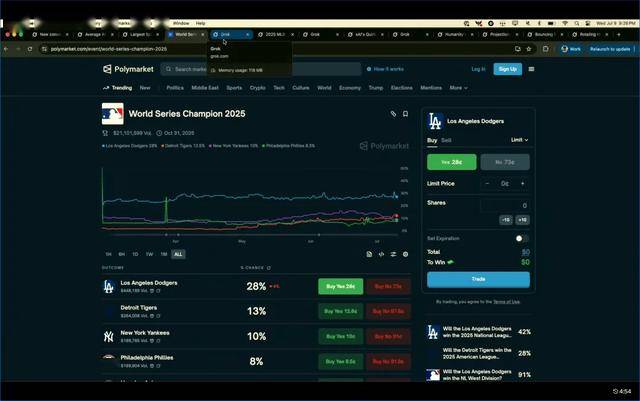Image resolution: width=640 pixels, height=401 pixels.
Task: Open the Trending category
Action: click(118, 88)
